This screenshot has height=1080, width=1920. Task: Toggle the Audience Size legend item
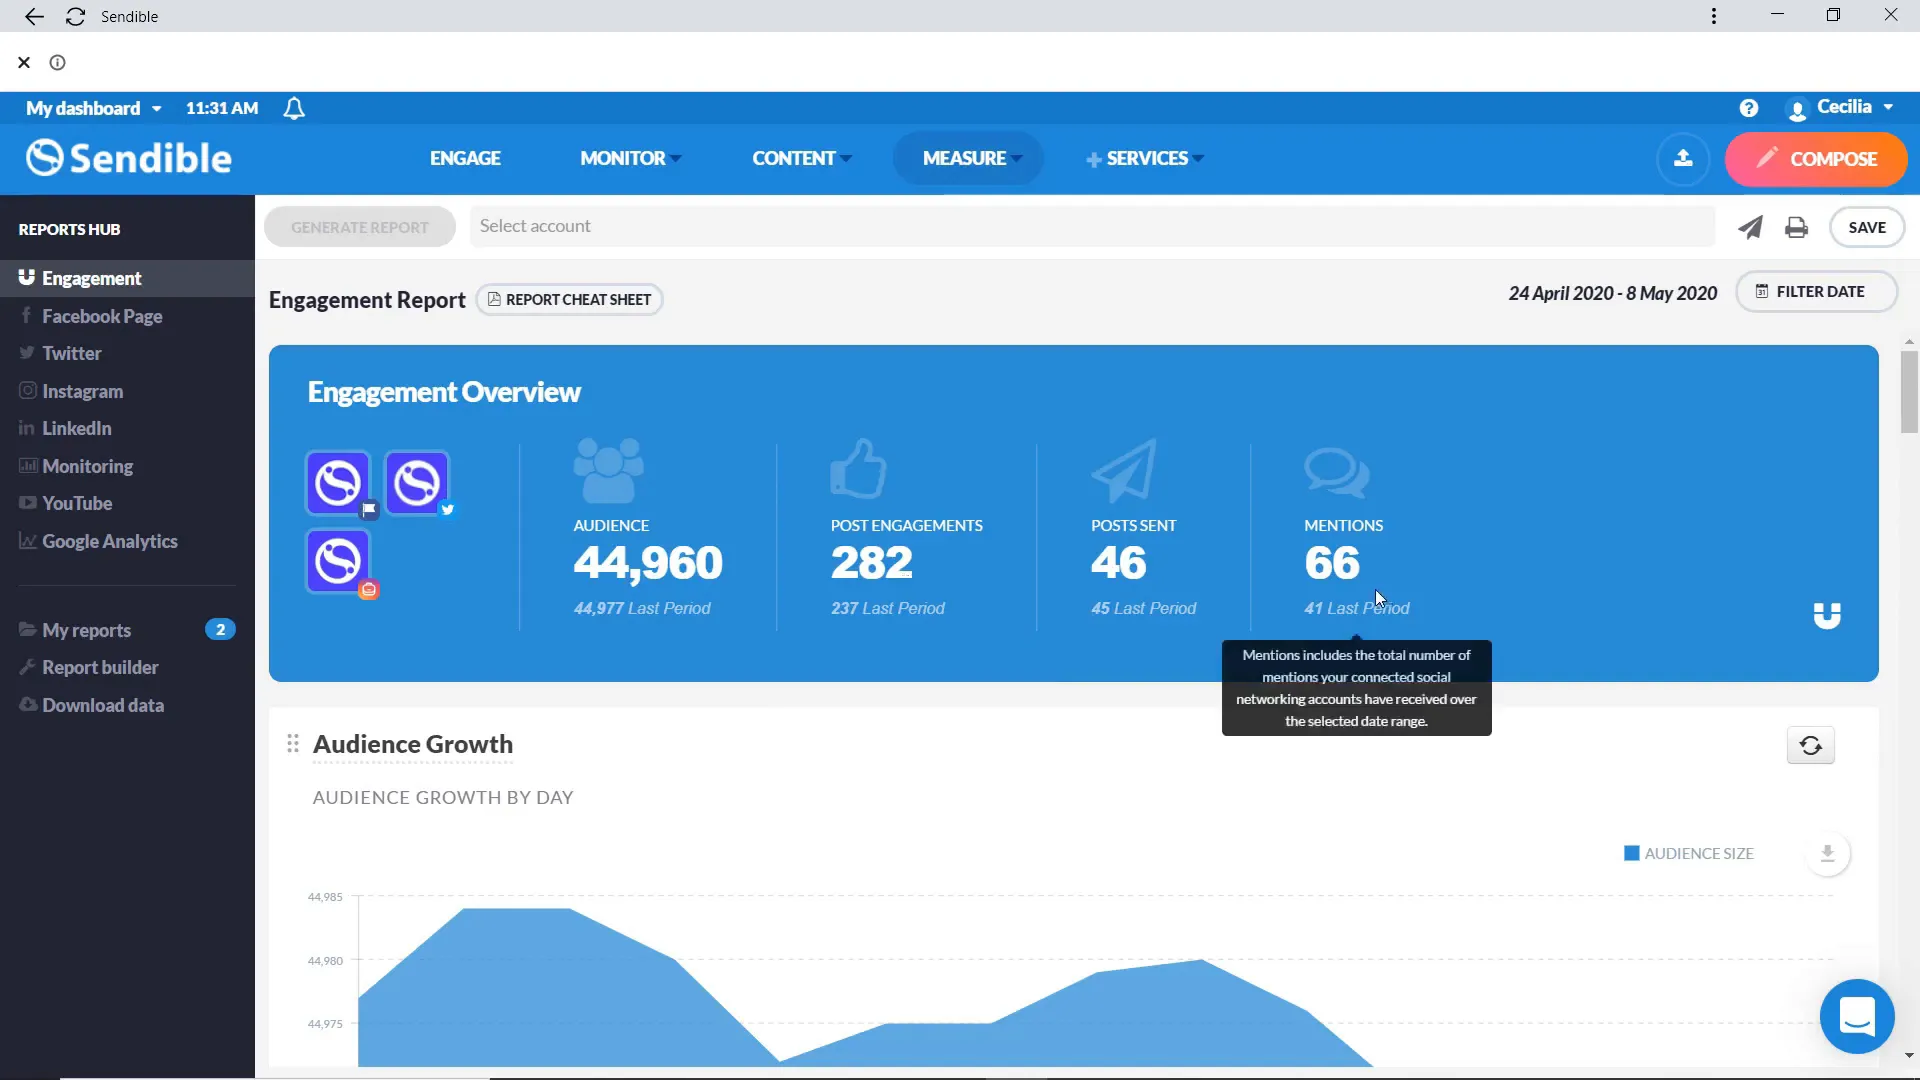point(1689,853)
